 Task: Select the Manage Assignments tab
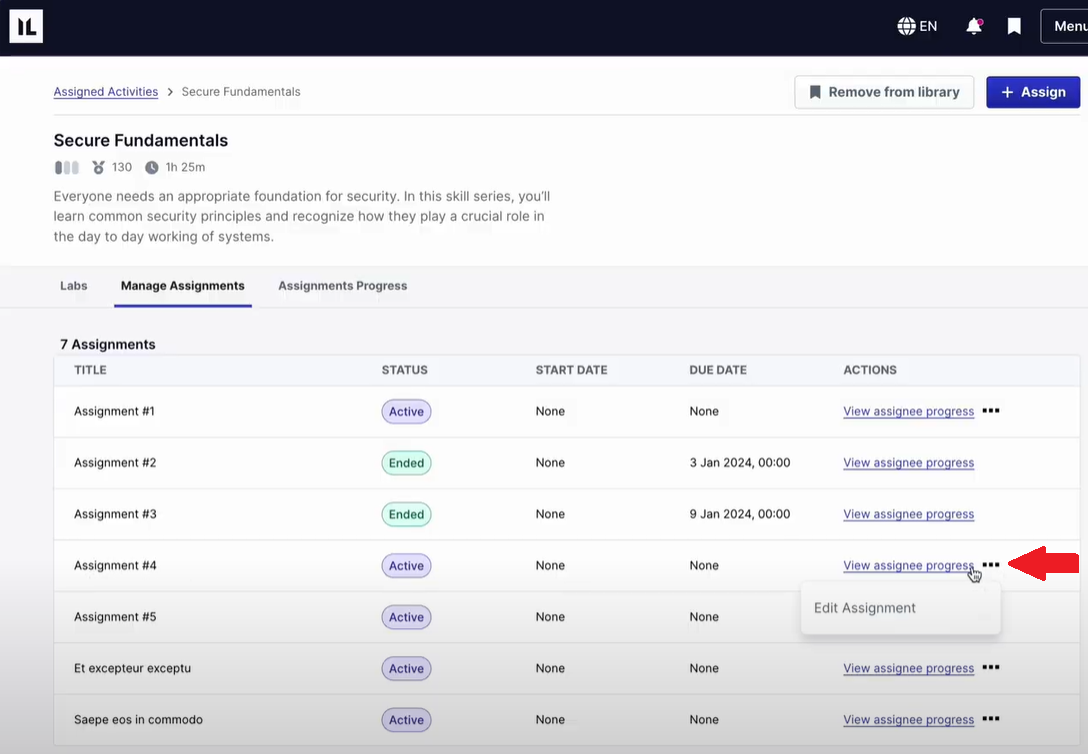pyautogui.click(x=183, y=286)
